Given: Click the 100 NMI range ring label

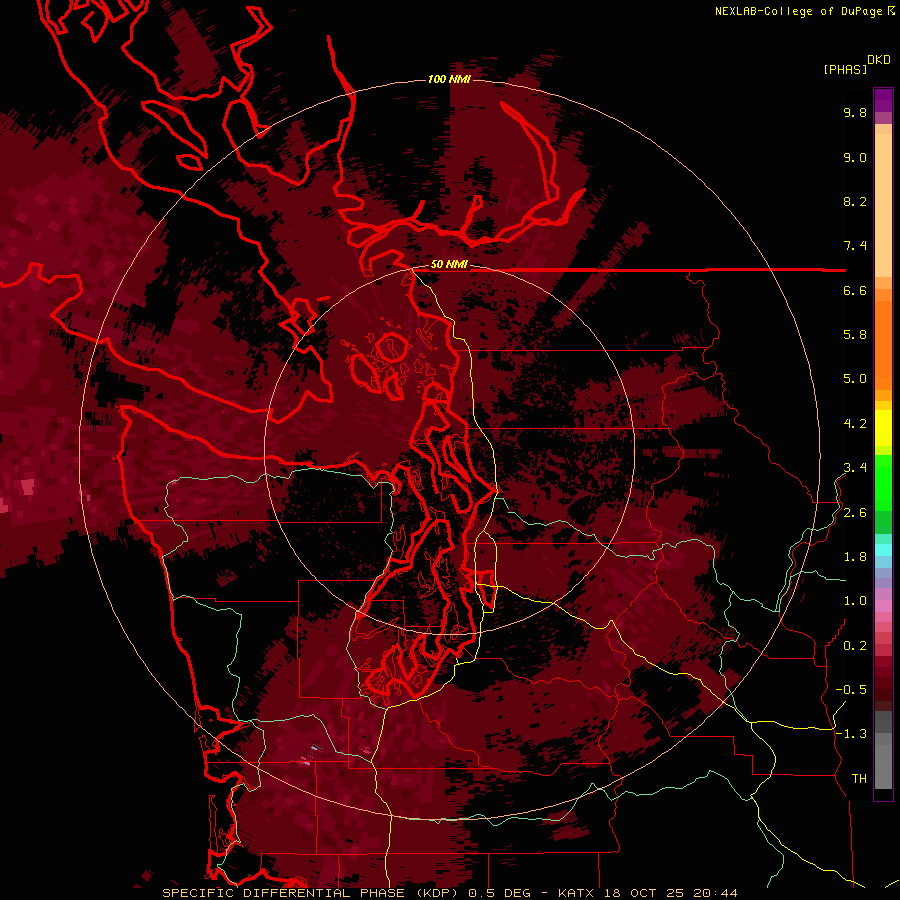Looking at the screenshot, I should tap(449, 79).
